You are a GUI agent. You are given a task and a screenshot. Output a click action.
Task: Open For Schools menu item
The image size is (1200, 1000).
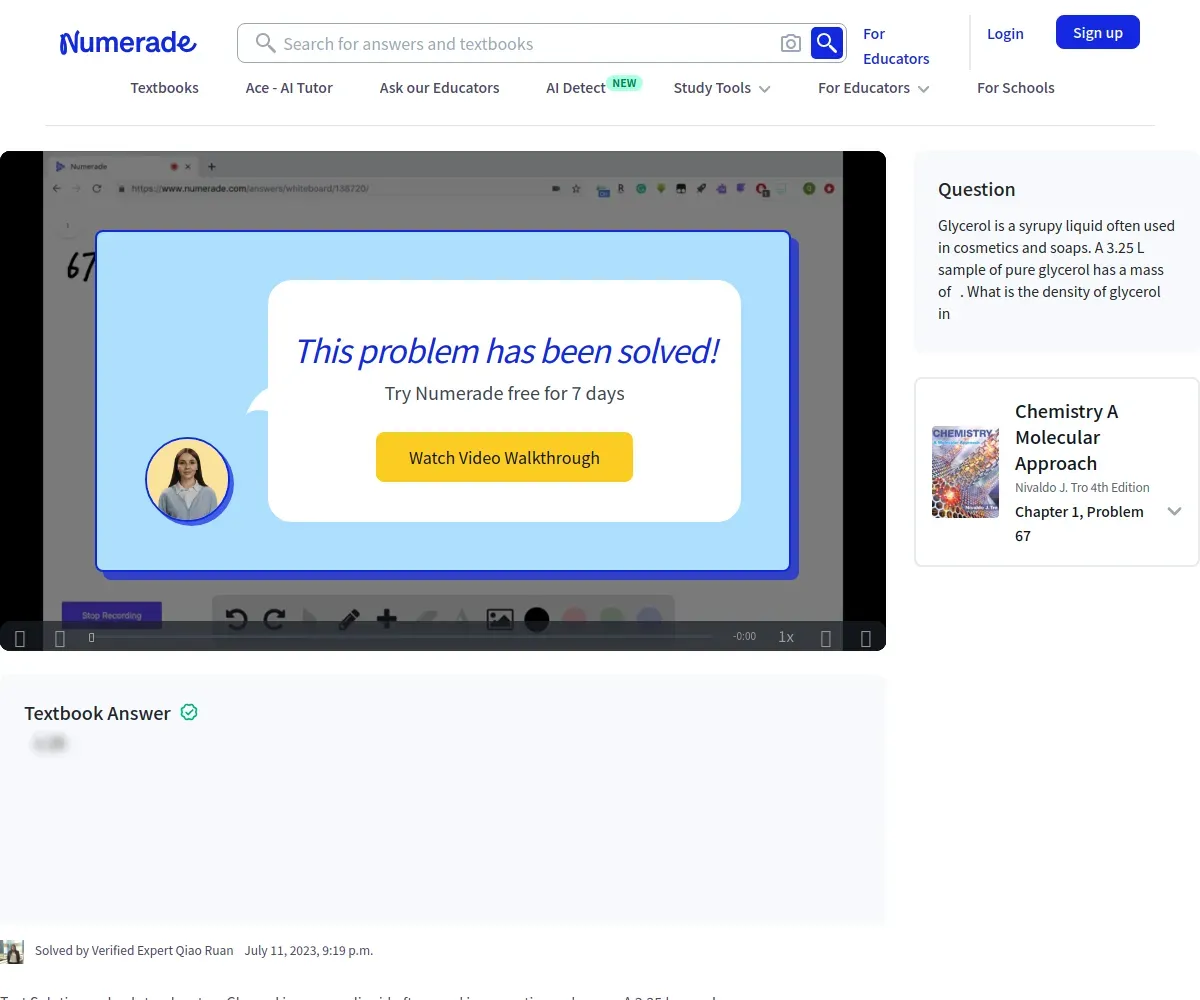point(1016,88)
